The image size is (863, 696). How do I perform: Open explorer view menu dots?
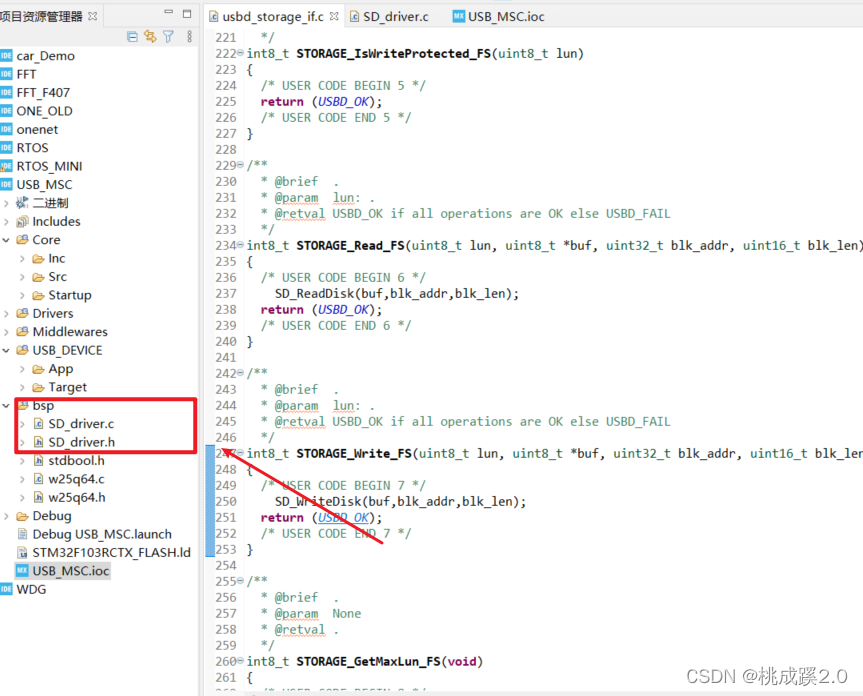point(189,37)
